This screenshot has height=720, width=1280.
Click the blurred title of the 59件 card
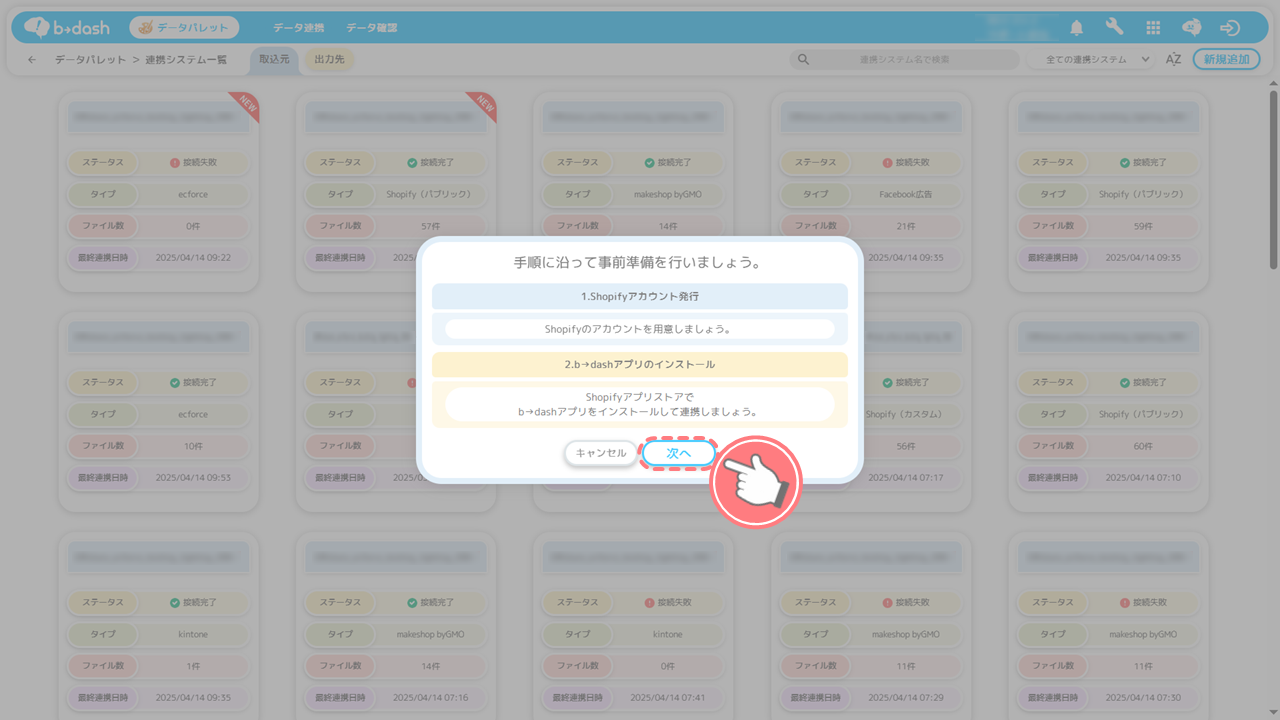tap(1108, 117)
